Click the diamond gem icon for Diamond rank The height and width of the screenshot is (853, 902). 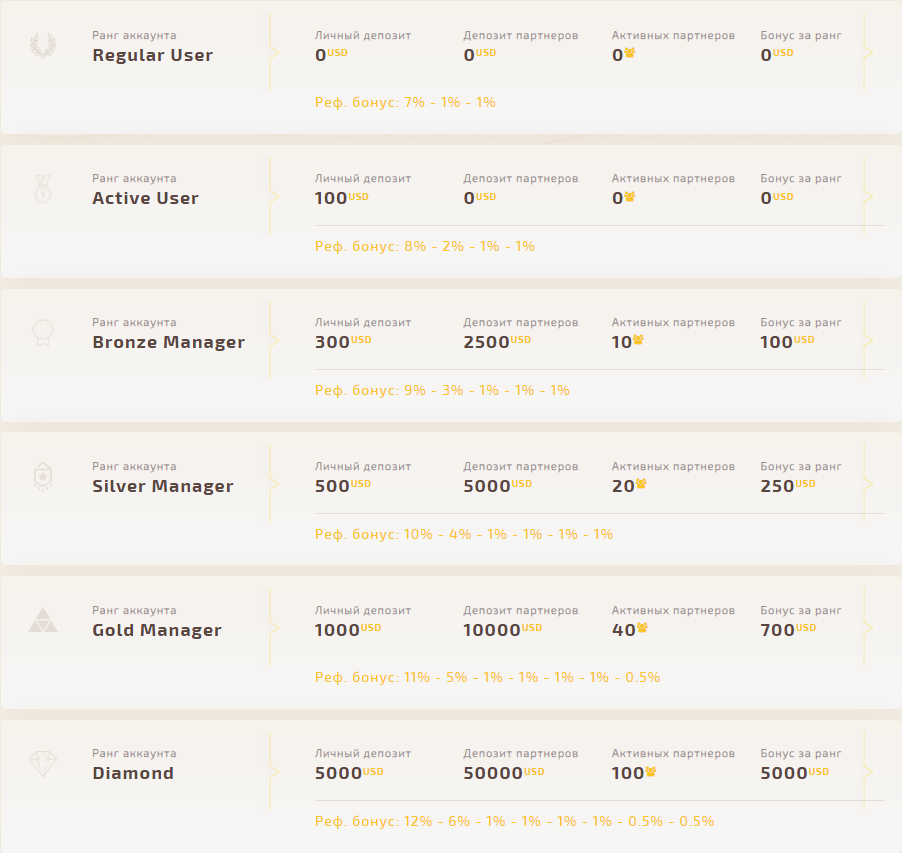pos(43,764)
